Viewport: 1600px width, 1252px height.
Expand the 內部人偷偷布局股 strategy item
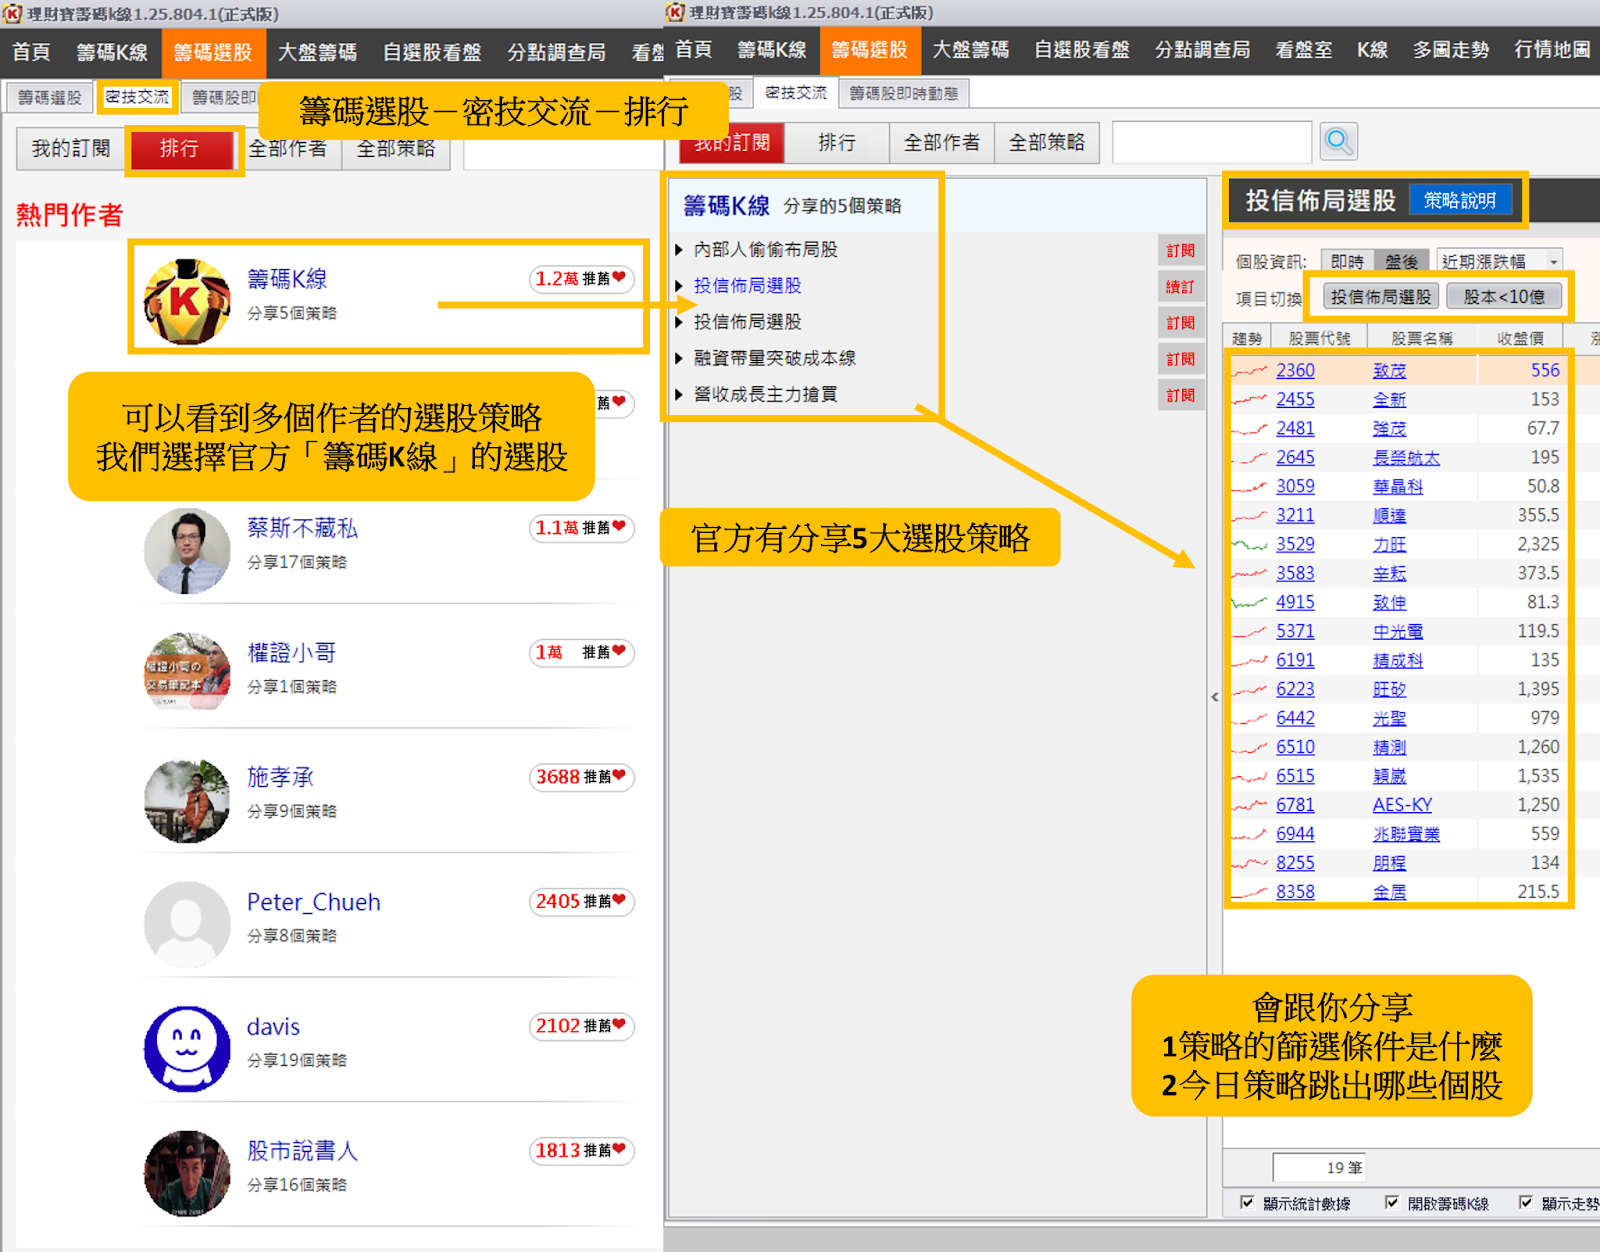[x=765, y=250]
